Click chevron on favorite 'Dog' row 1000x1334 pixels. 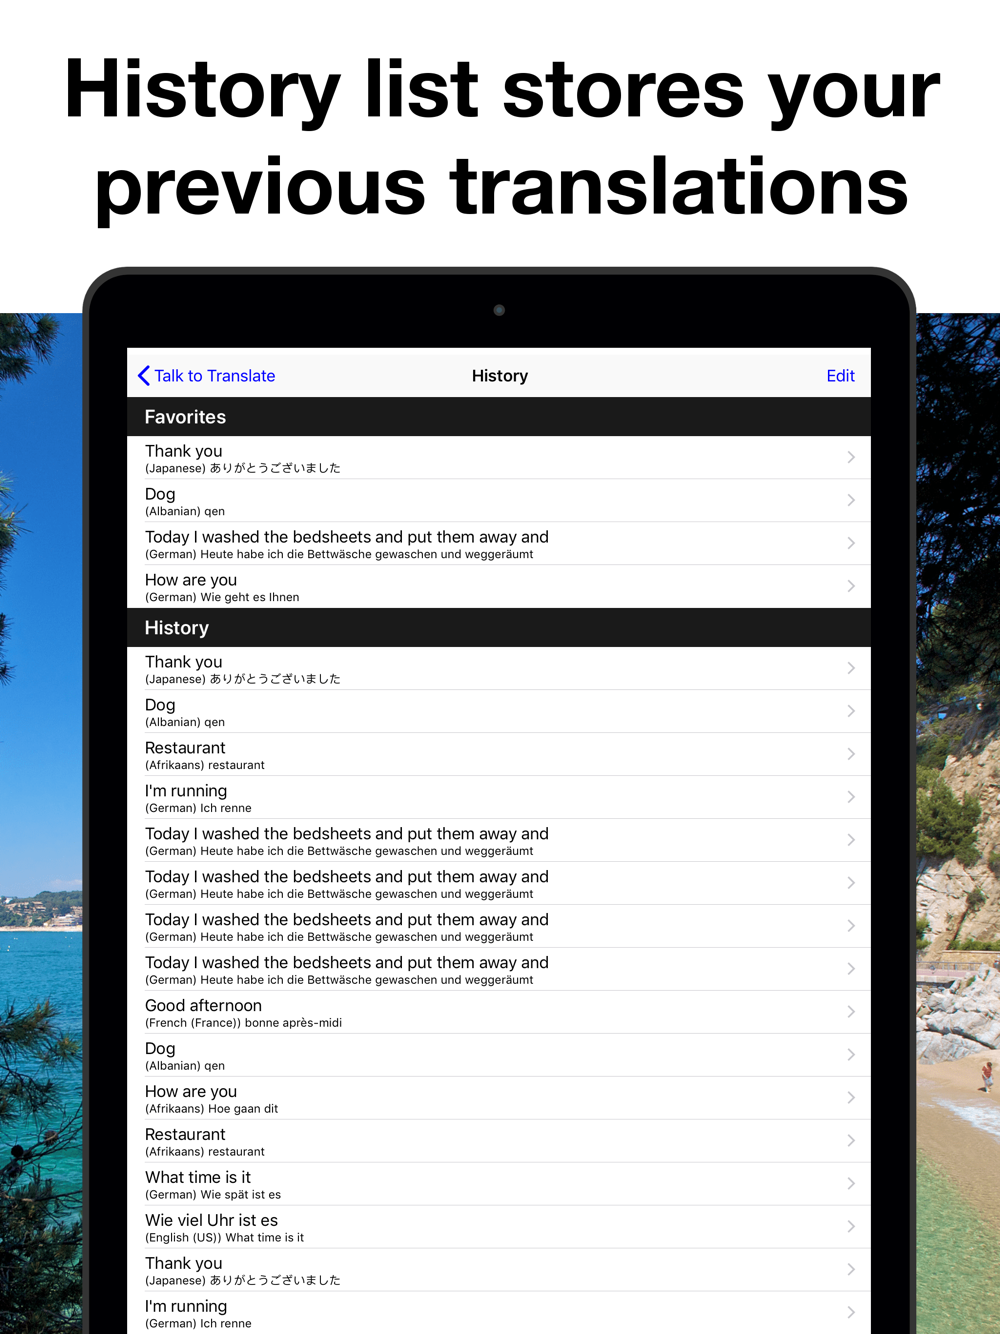coord(851,500)
